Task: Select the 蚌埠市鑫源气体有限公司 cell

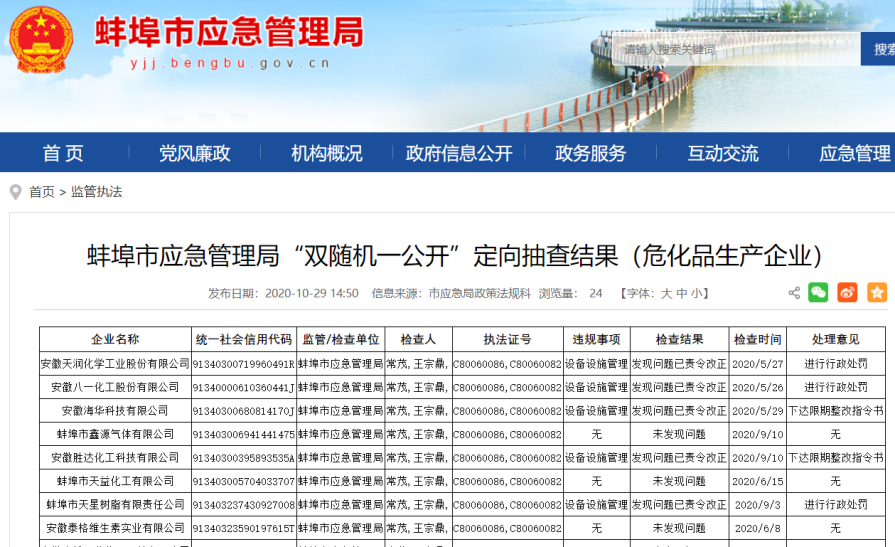Action: 115,434
